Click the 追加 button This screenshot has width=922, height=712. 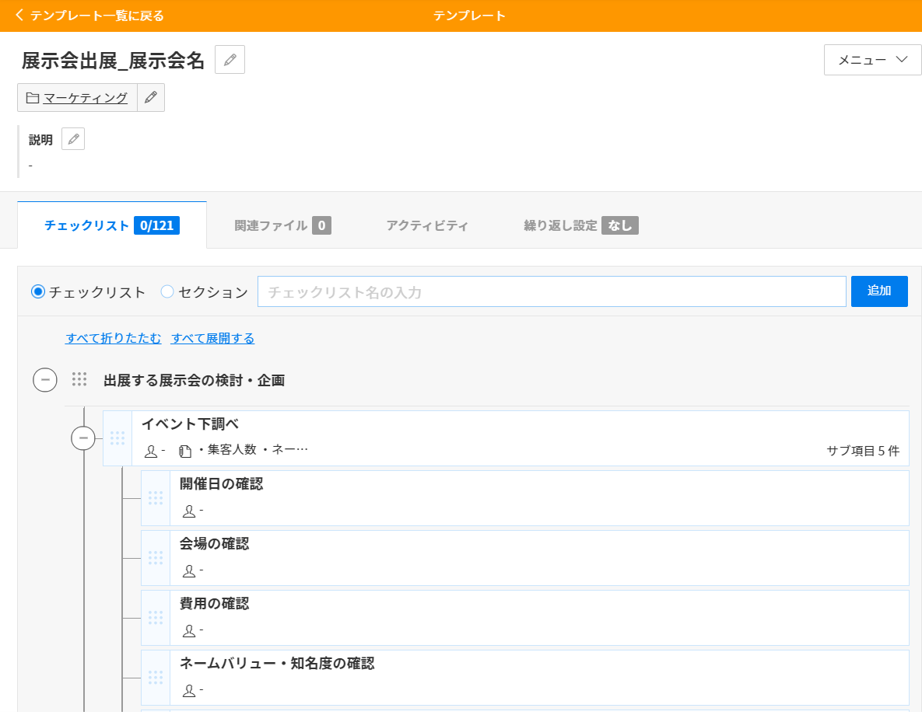tap(879, 291)
